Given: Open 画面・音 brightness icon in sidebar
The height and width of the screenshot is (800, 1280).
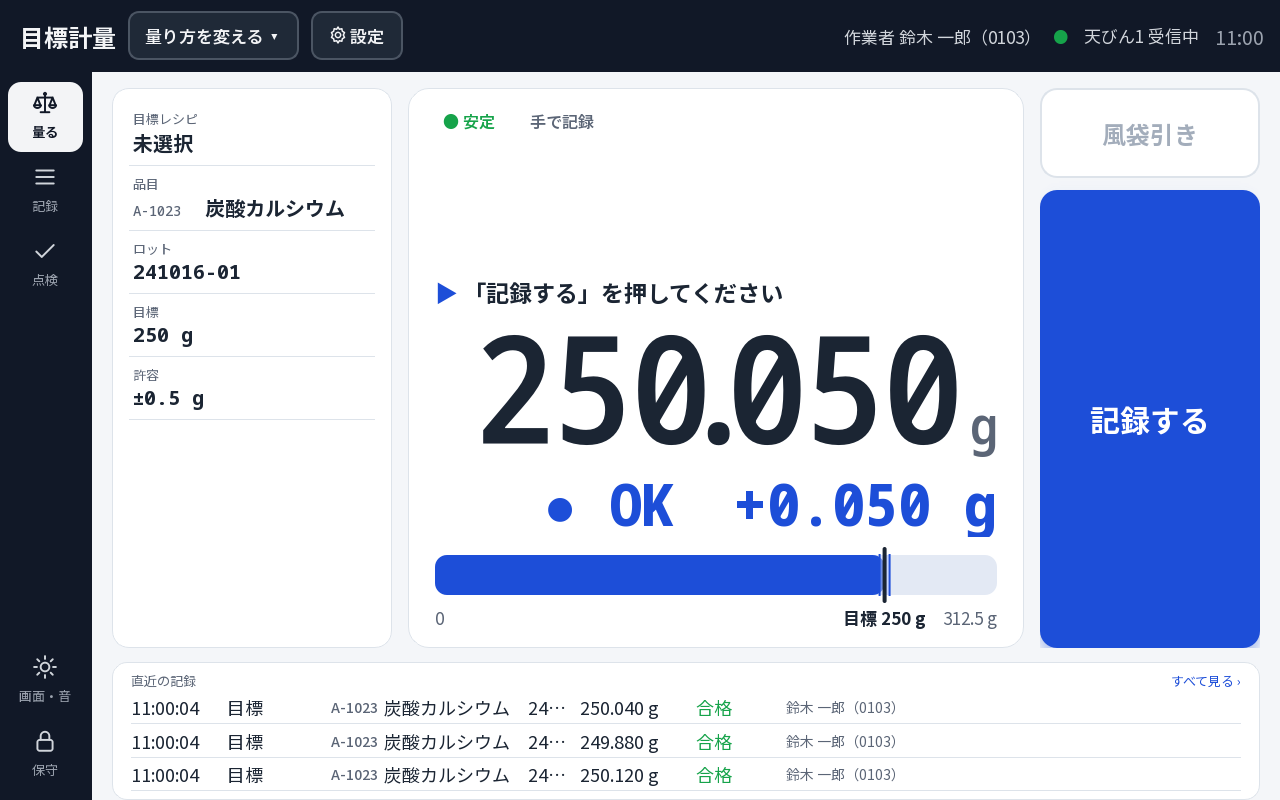Looking at the screenshot, I should point(45,680).
